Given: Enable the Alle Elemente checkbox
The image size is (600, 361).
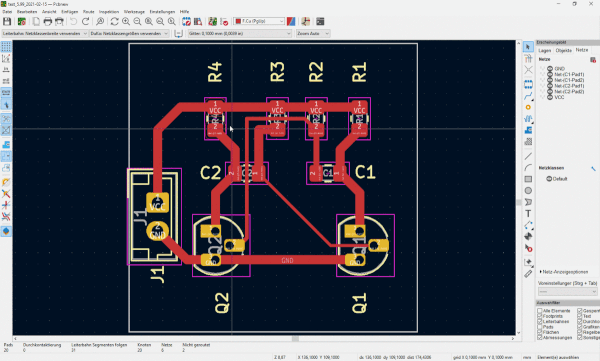Looking at the screenshot, I should coord(540,311).
